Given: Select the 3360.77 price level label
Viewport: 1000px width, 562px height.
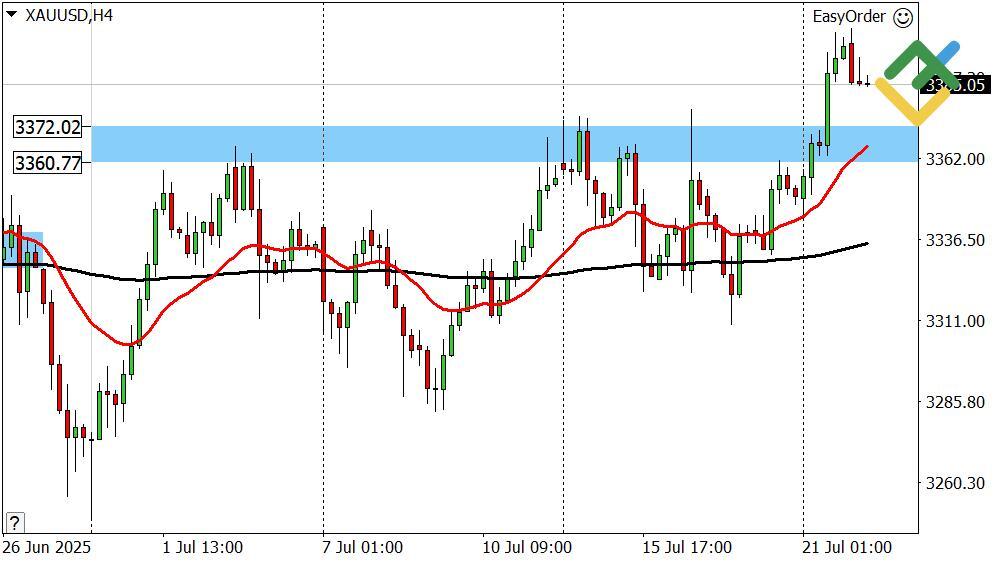Looking at the screenshot, I should 48,163.
